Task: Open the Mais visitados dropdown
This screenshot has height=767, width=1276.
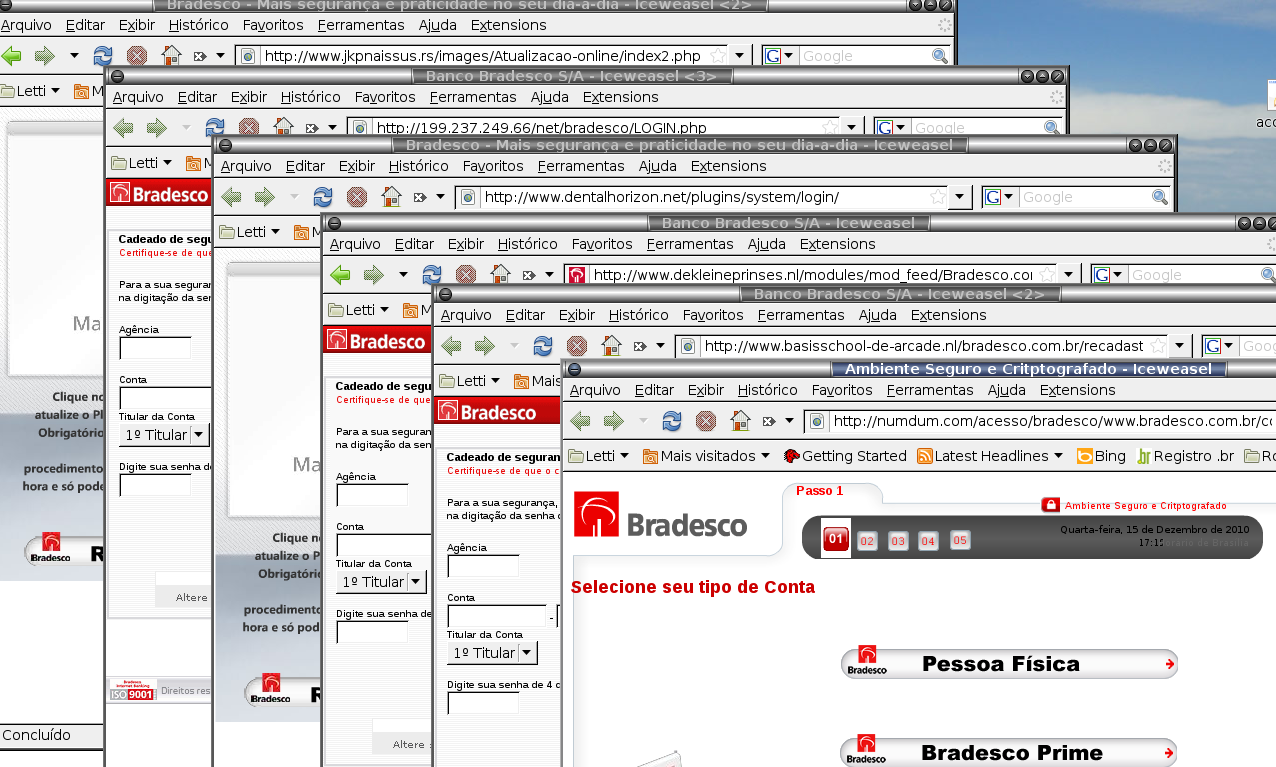Action: tap(706, 456)
